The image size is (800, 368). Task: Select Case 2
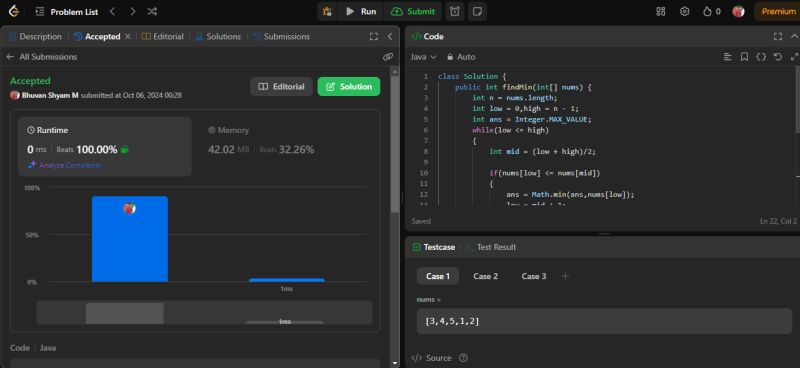[485, 276]
